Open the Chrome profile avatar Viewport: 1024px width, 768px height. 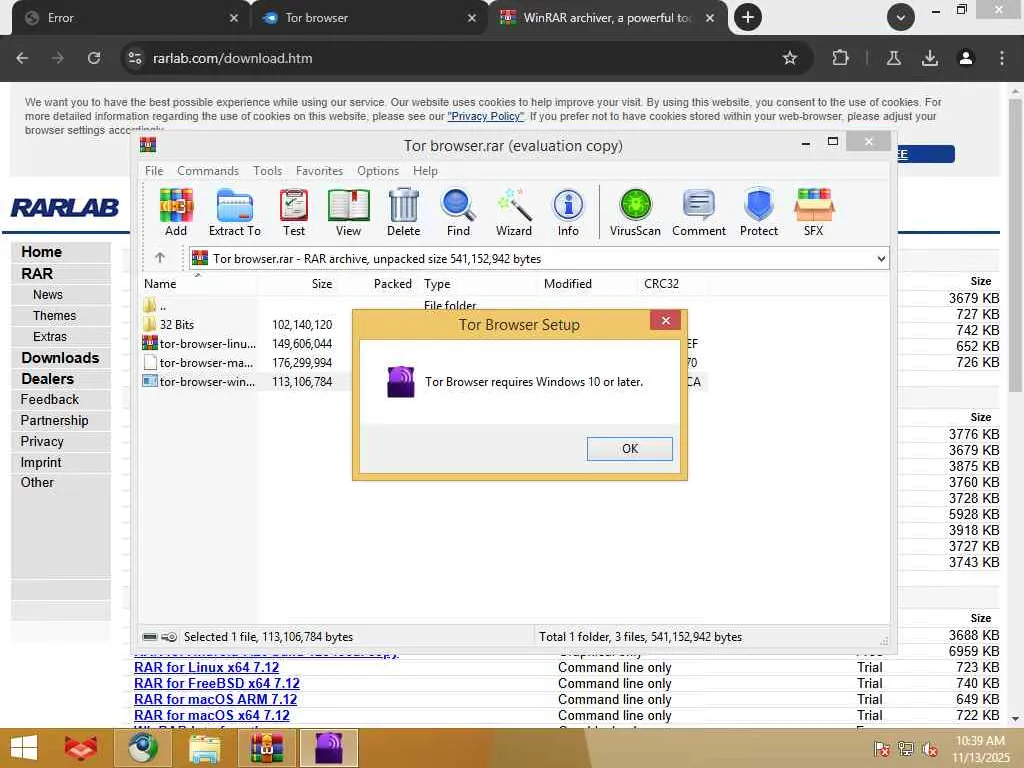tap(965, 58)
